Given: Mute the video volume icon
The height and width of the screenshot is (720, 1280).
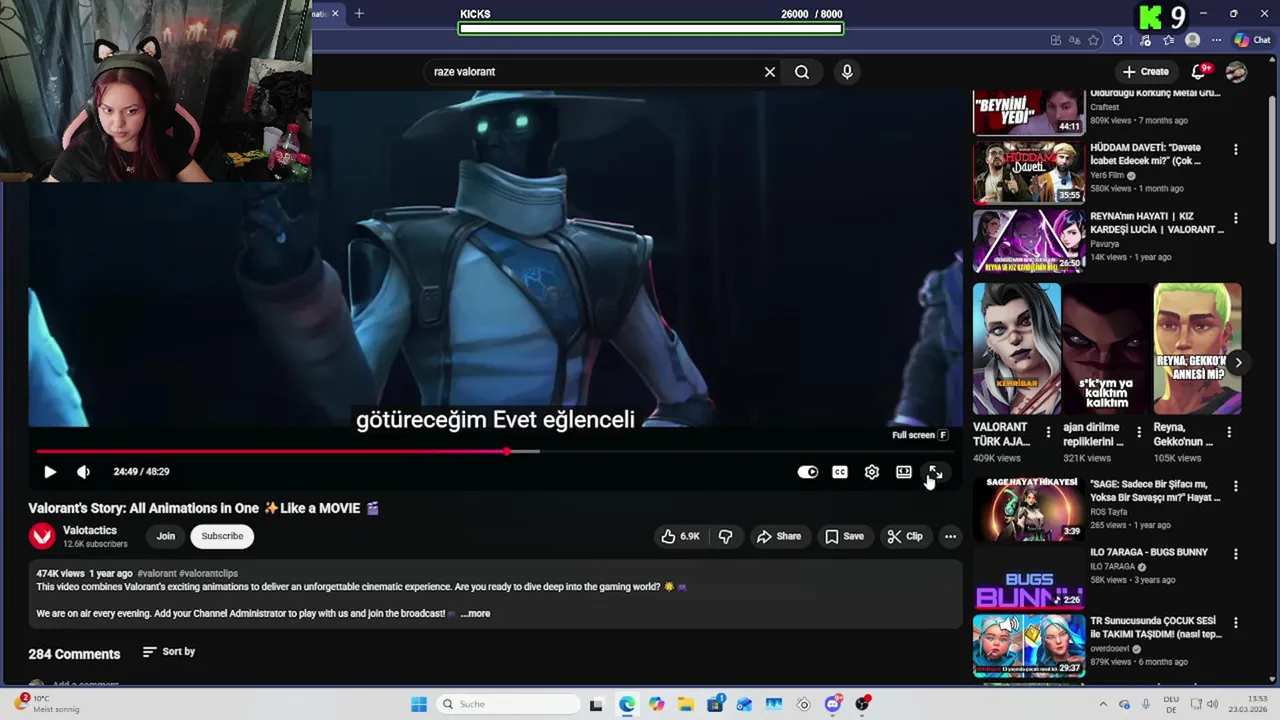Looking at the screenshot, I should 83,472.
